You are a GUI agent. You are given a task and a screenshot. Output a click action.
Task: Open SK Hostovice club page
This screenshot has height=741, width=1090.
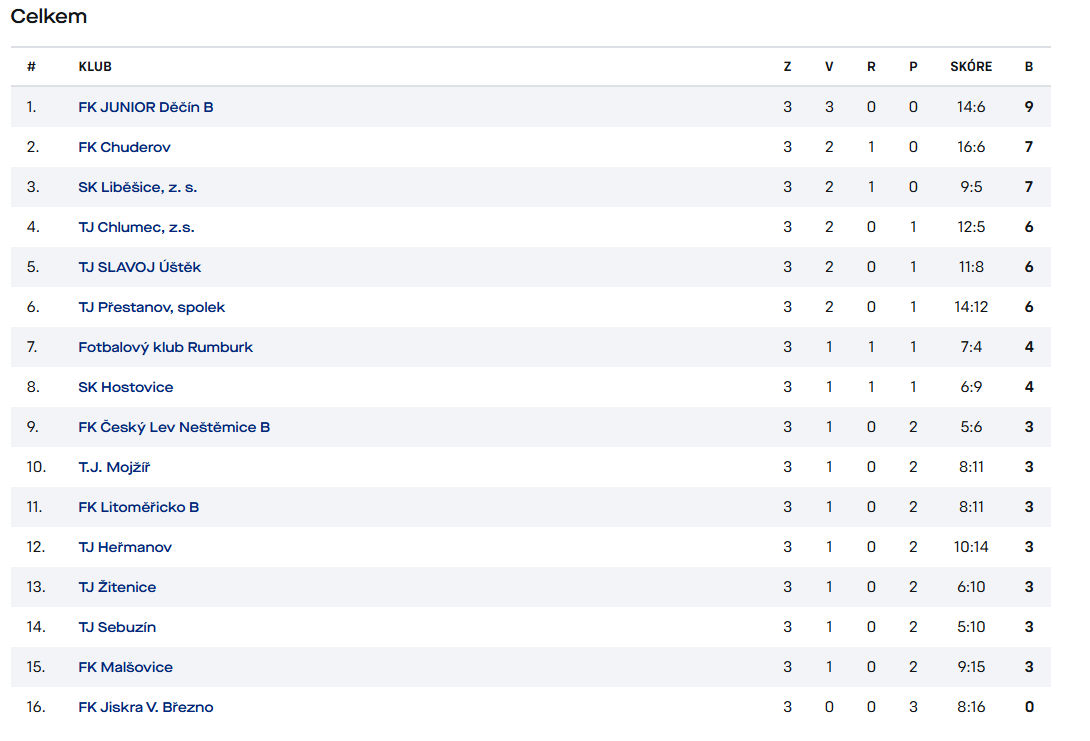coord(126,387)
